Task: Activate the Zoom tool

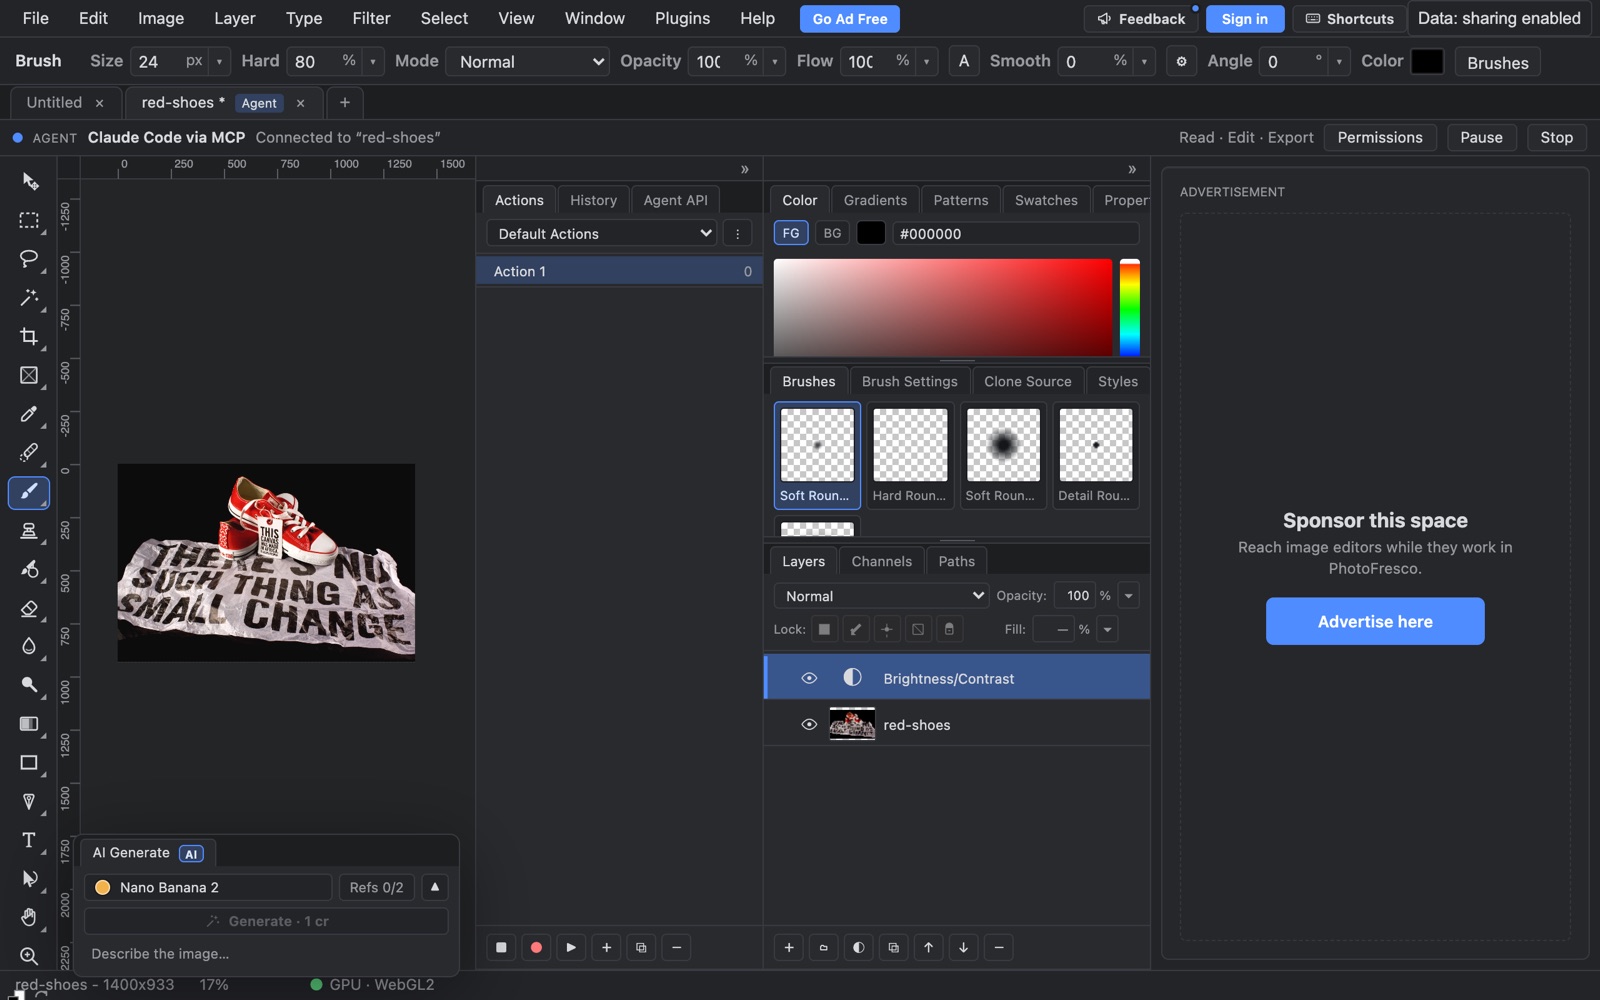Action: pyautogui.click(x=29, y=956)
